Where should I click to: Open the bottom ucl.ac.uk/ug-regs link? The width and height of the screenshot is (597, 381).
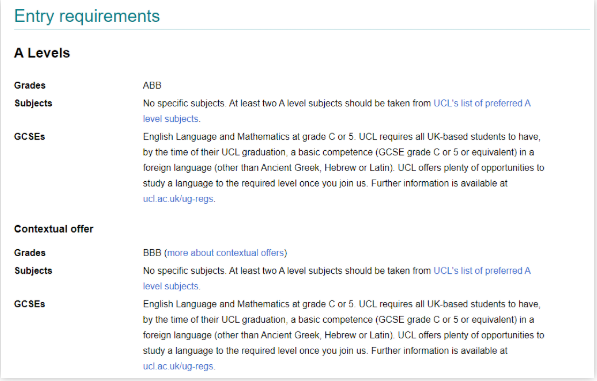pos(178,367)
